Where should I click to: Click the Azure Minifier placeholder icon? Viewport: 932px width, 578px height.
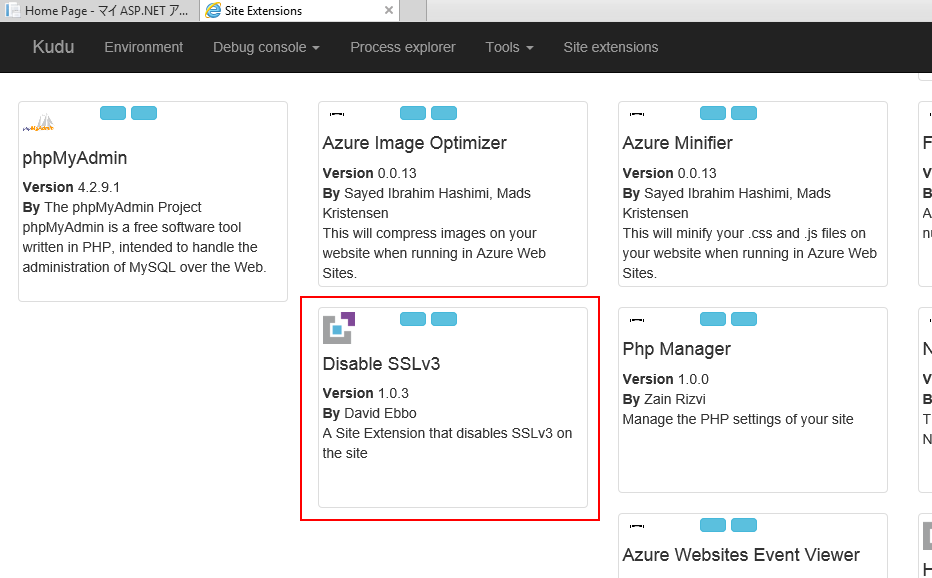click(637, 114)
